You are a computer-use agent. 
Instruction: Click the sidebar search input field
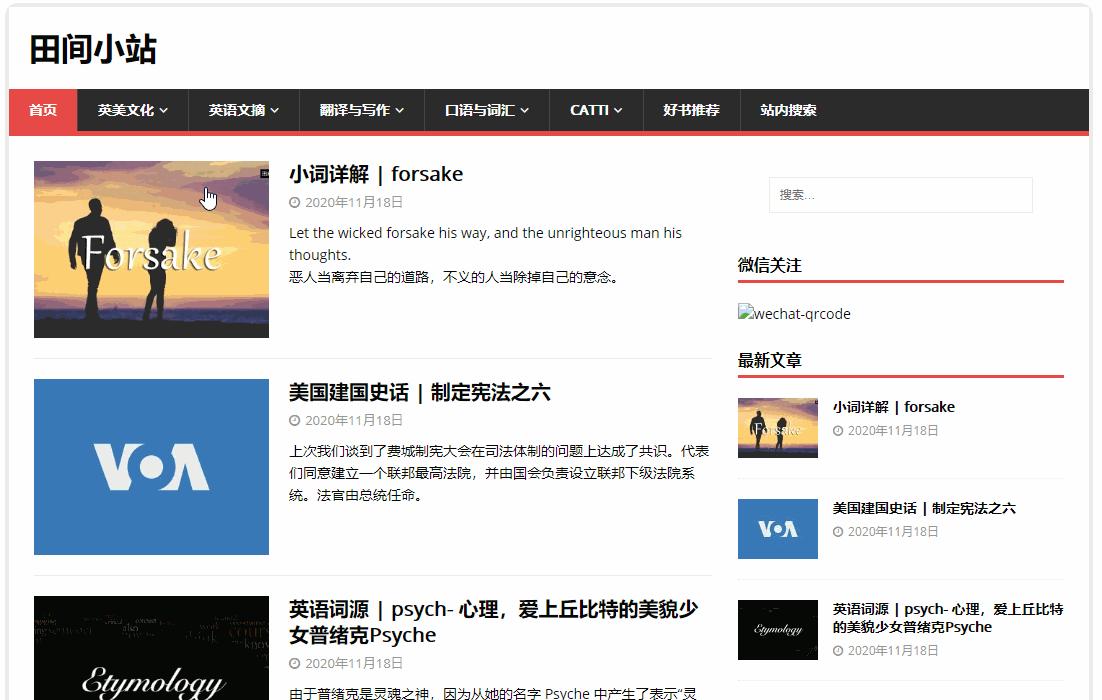point(900,195)
